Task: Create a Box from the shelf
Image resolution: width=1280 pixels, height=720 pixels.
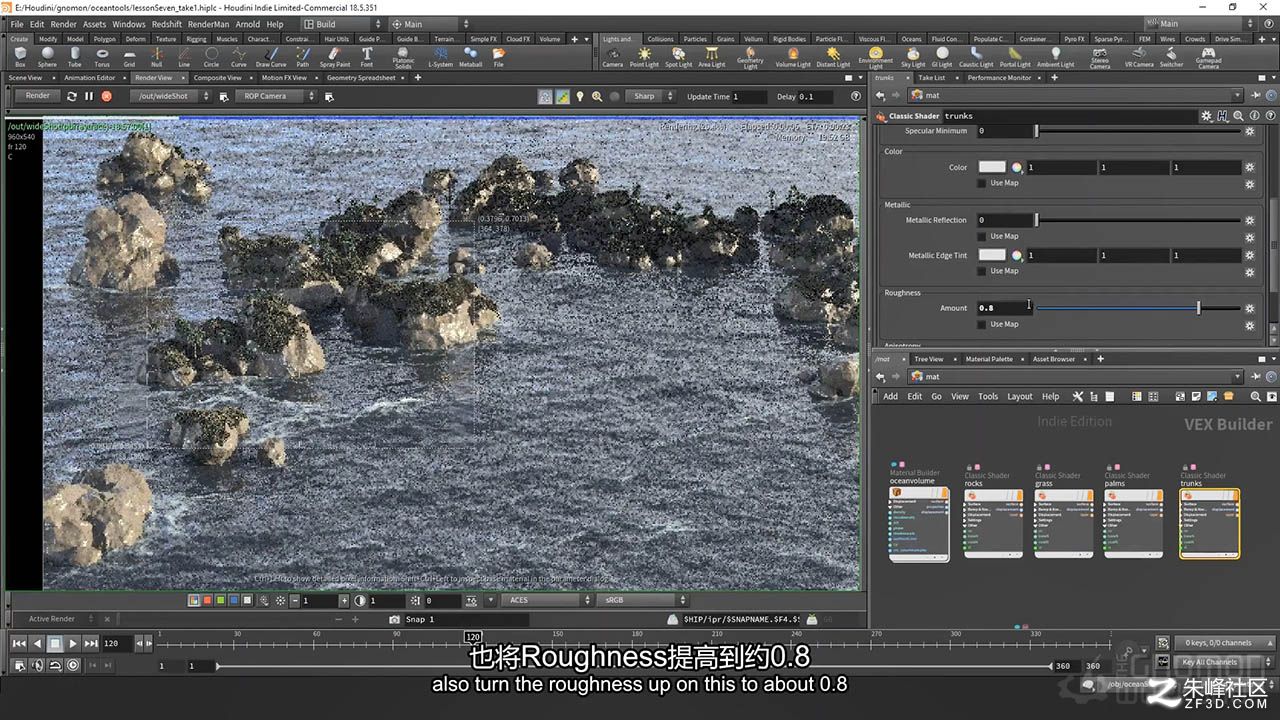Action: (x=20, y=57)
